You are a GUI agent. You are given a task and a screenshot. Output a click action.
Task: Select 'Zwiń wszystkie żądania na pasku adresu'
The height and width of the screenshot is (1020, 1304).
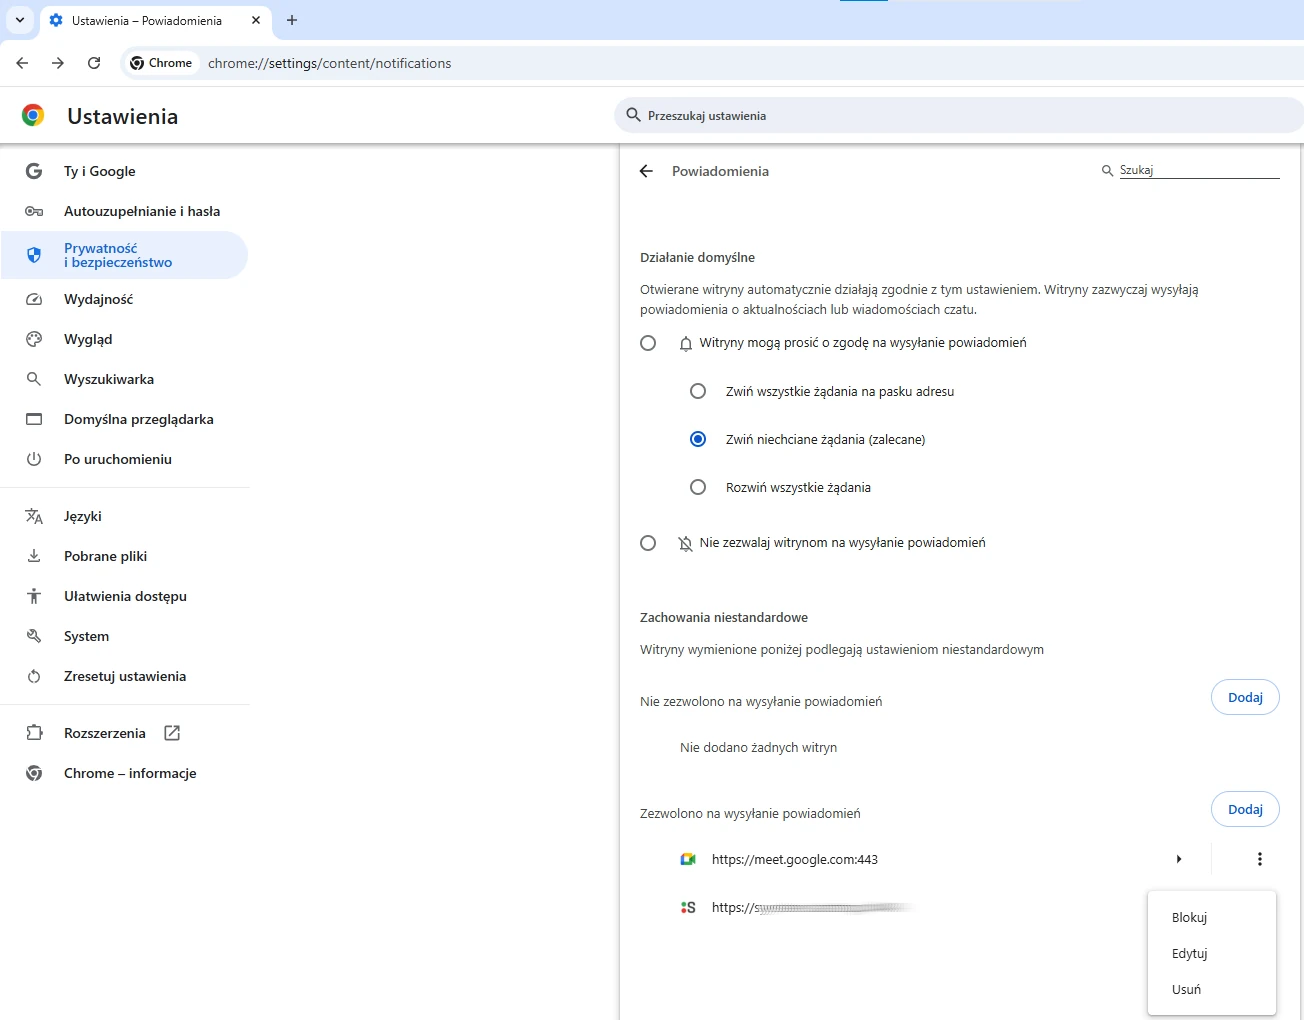point(698,391)
